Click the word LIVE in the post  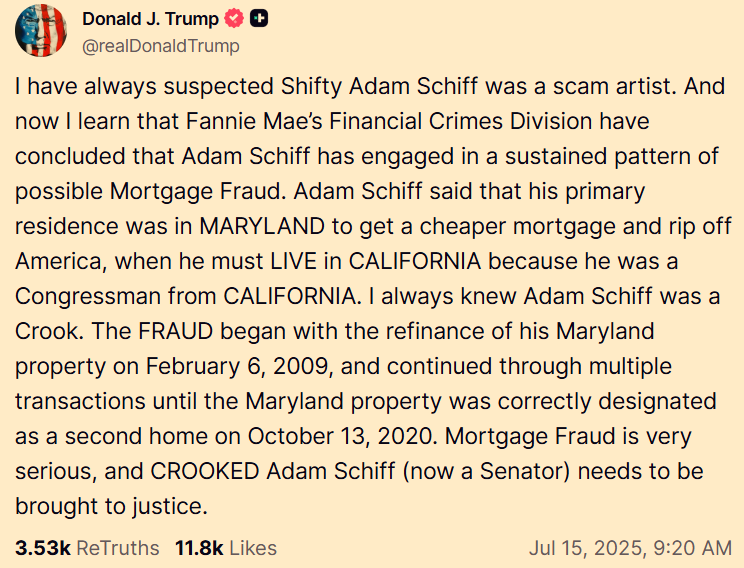293,261
